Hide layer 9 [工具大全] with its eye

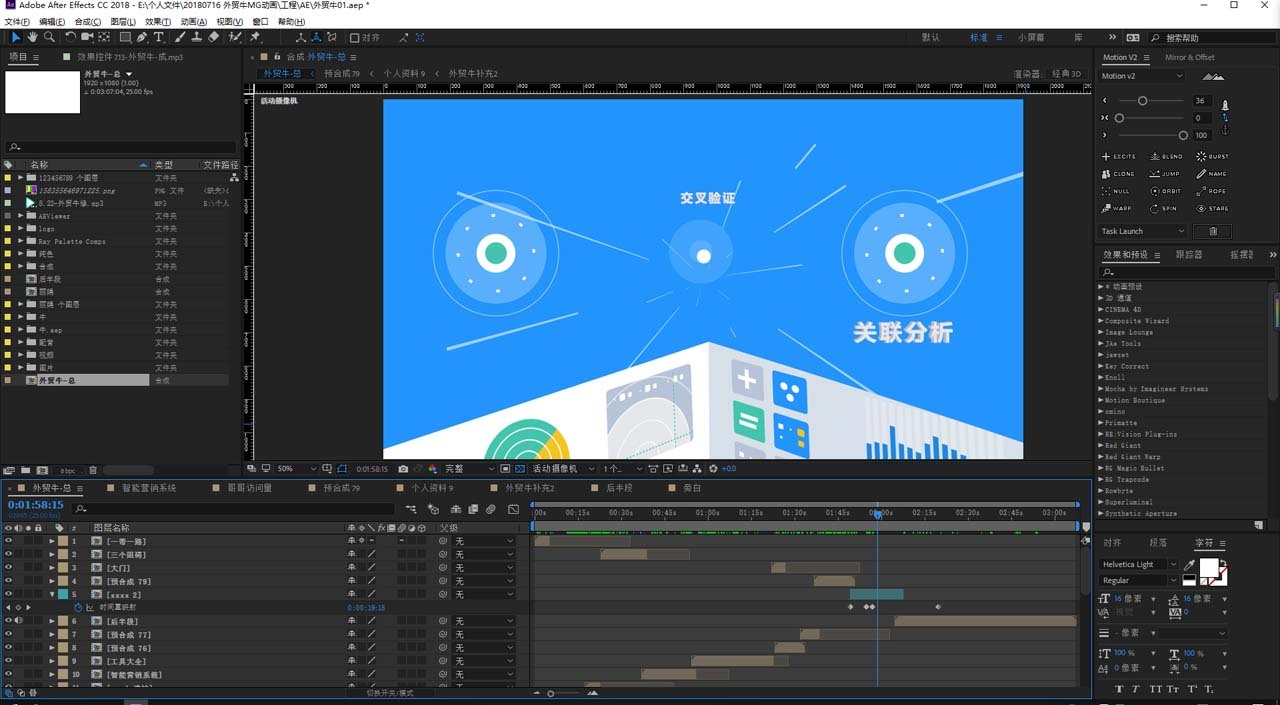pyautogui.click(x=8, y=661)
